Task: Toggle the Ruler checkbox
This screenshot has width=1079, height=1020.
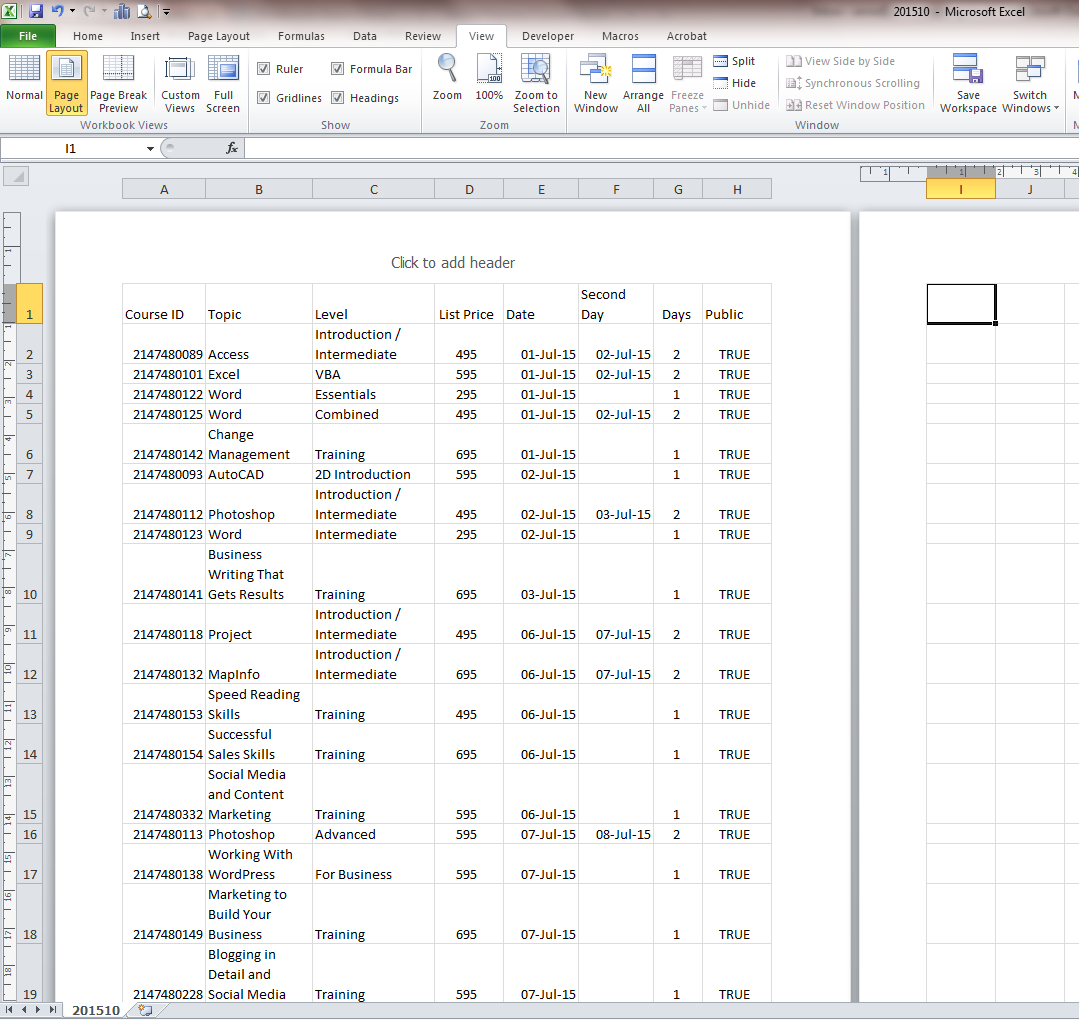Action: (x=263, y=69)
